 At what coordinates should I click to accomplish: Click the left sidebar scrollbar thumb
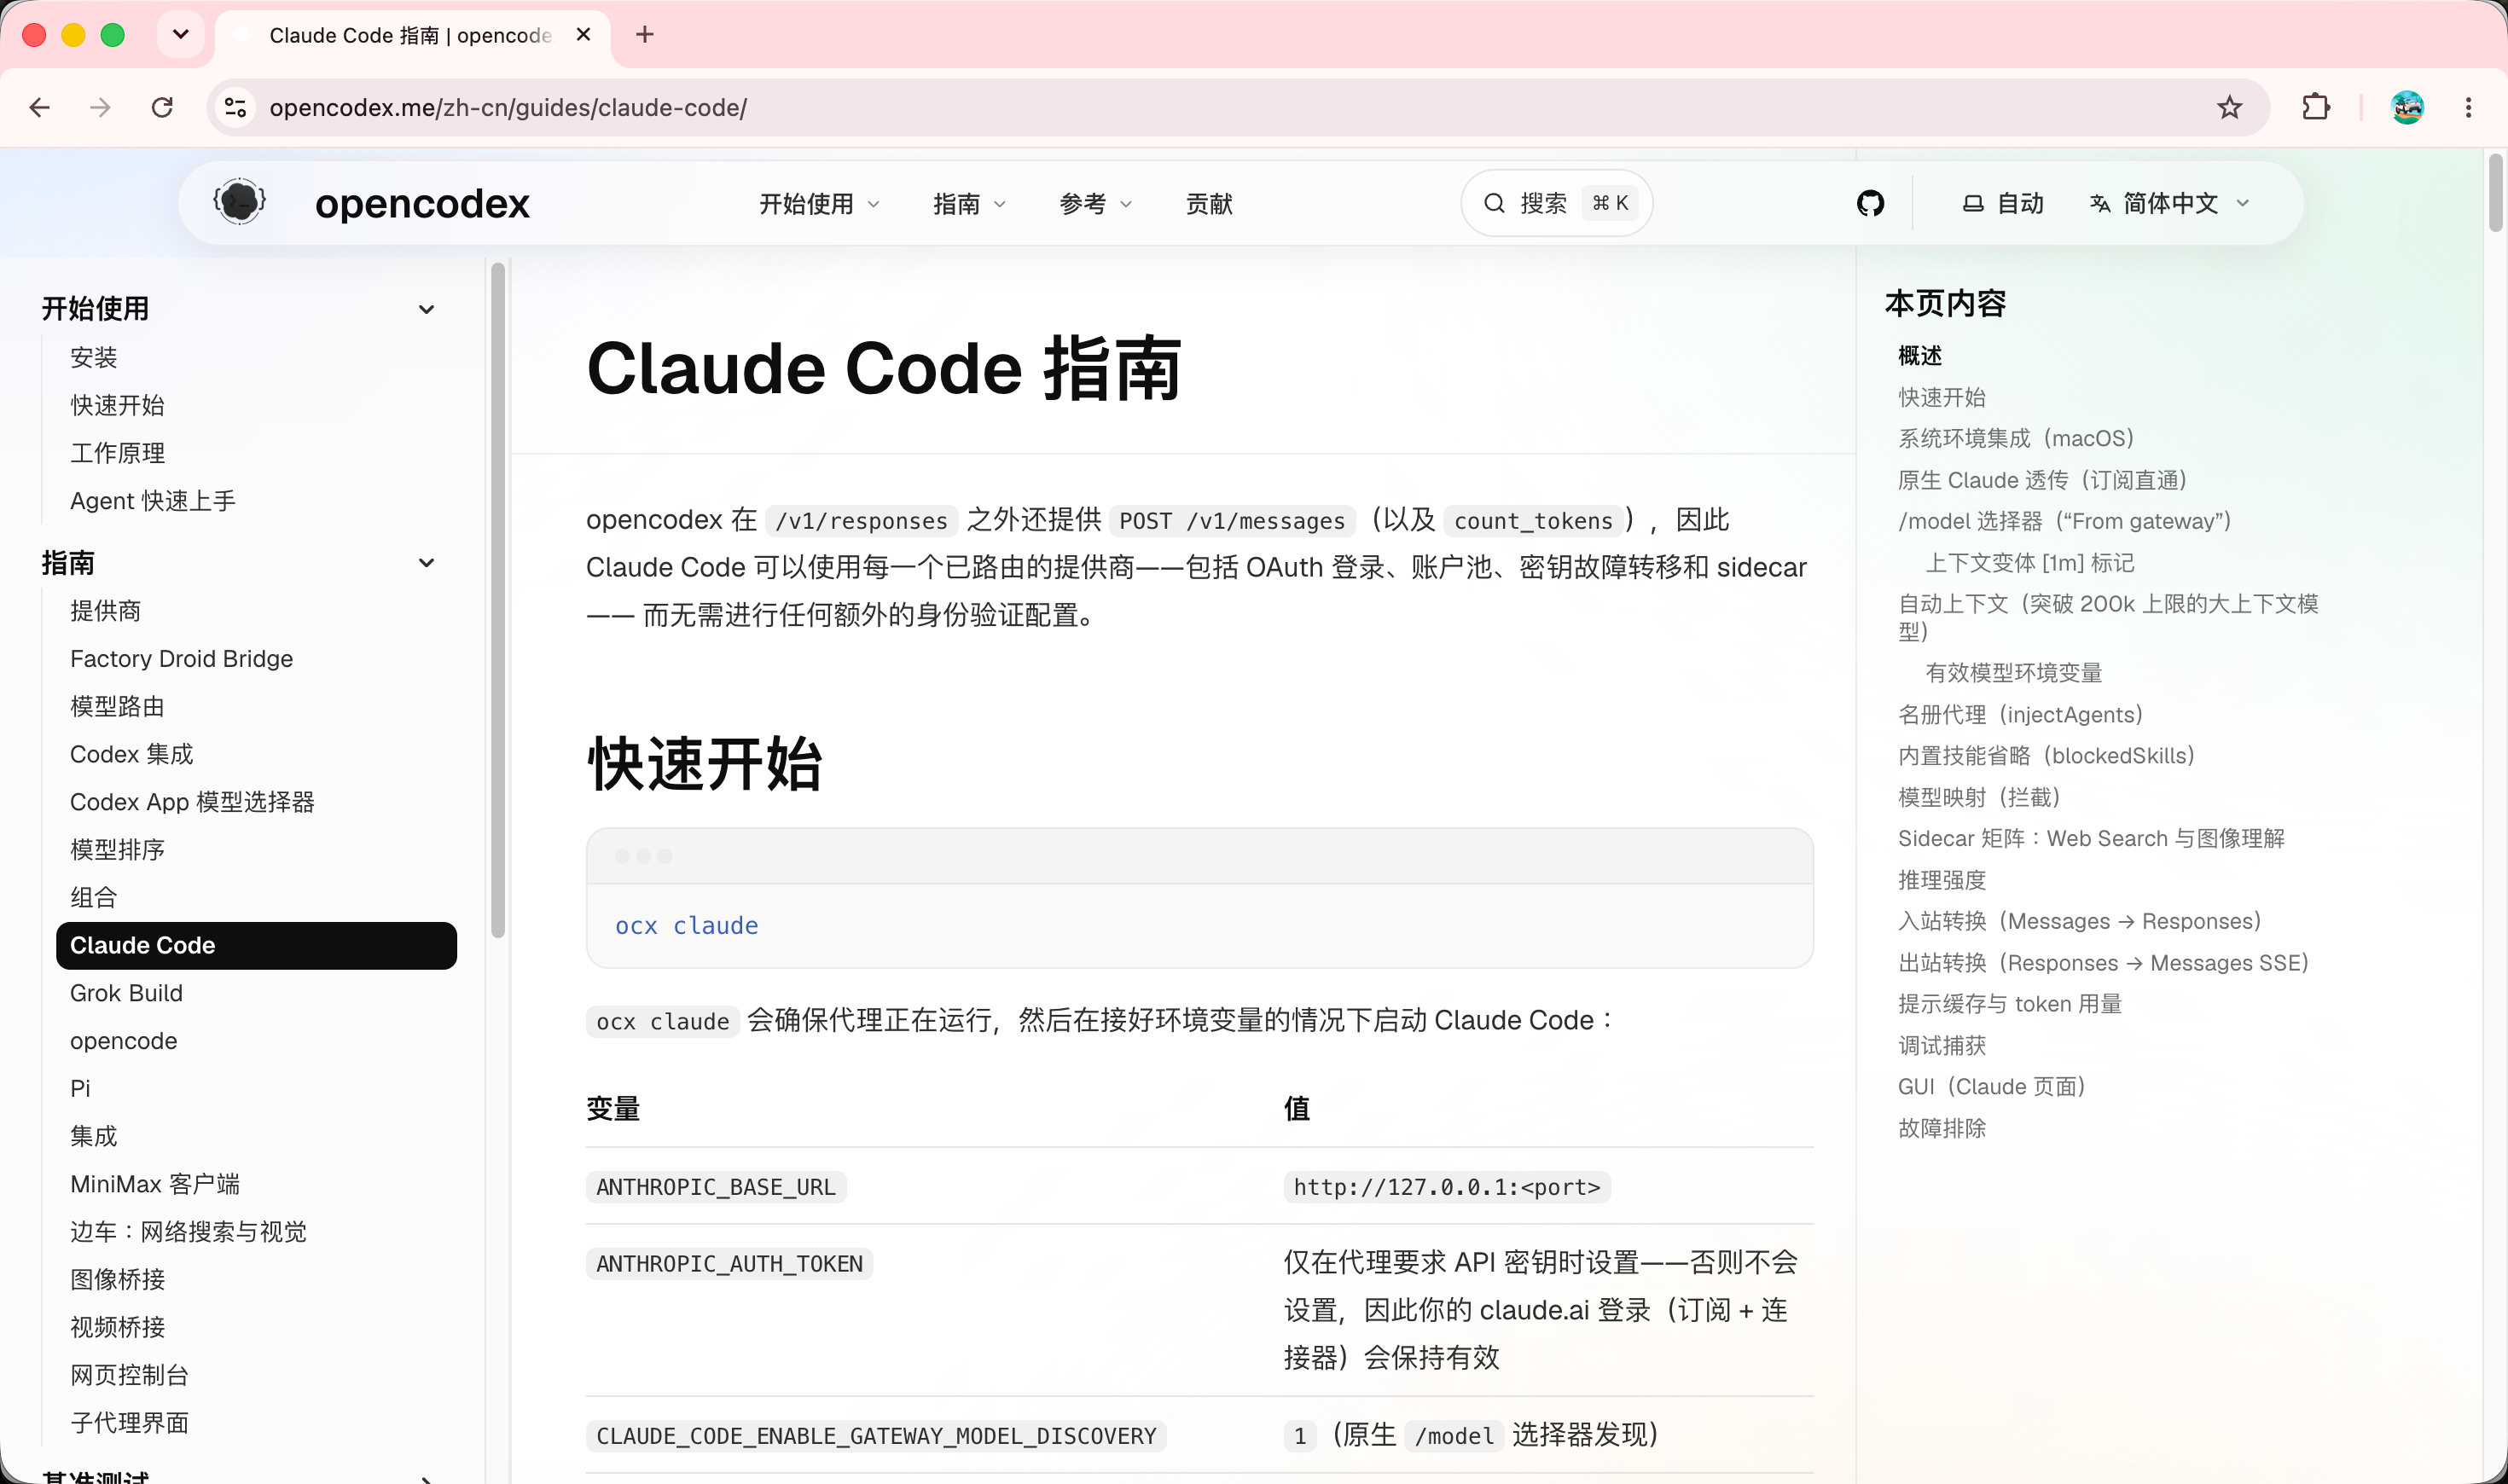(498, 601)
